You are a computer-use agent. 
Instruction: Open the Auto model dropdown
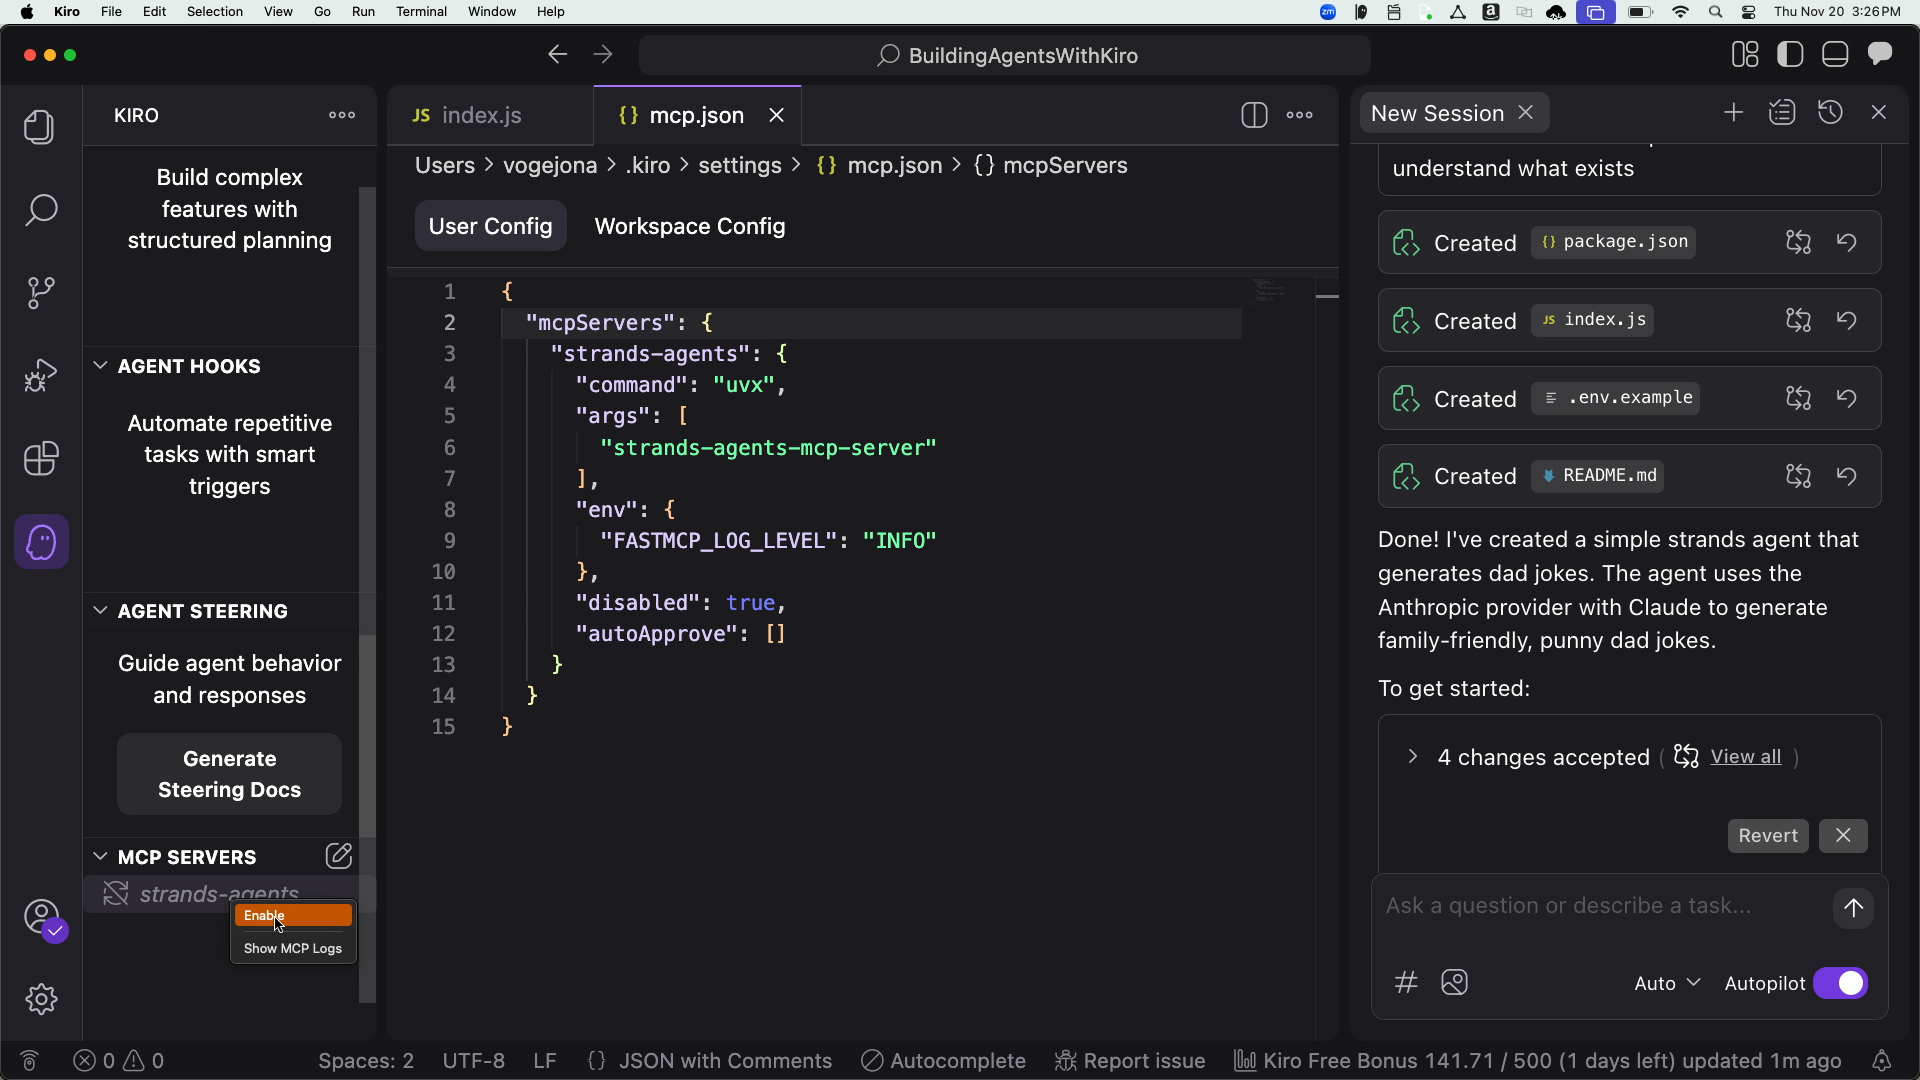click(1667, 983)
